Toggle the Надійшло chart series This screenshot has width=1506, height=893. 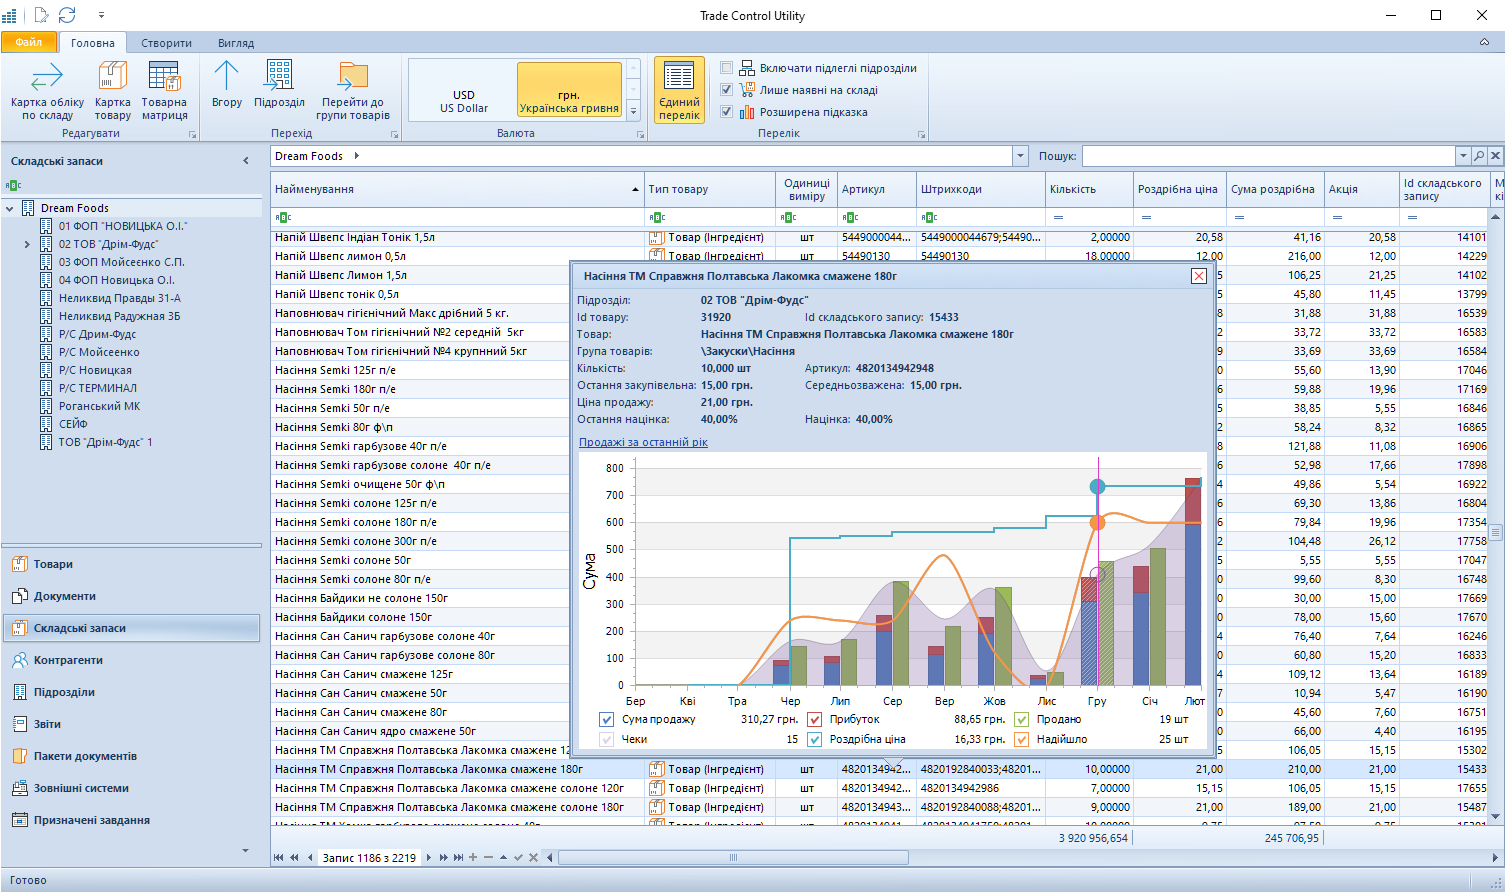[x=1021, y=739]
